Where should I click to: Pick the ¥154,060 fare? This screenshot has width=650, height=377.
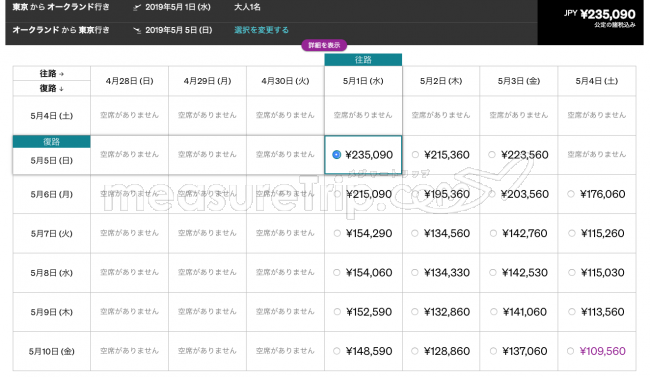(x=337, y=272)
